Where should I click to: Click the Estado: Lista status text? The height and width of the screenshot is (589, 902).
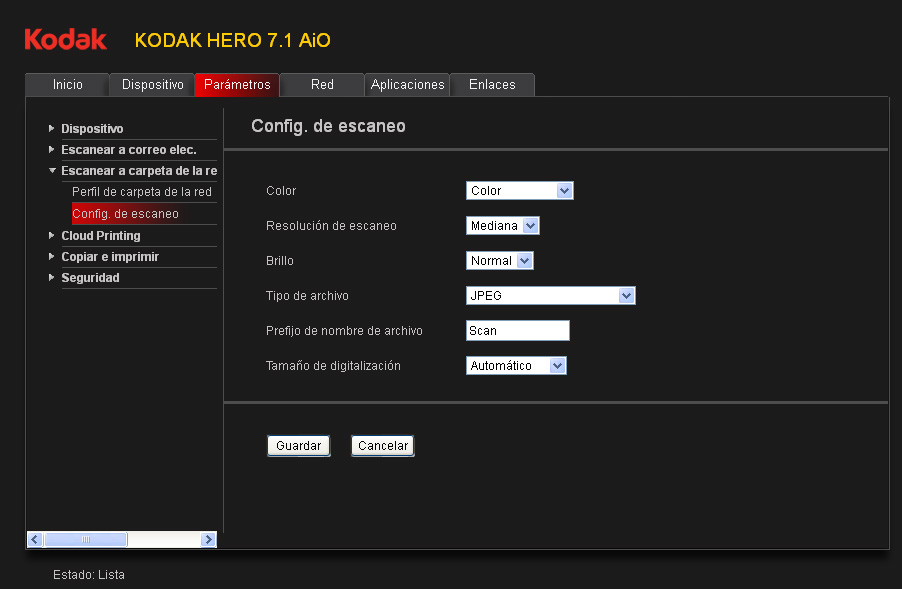coord(89,575)
